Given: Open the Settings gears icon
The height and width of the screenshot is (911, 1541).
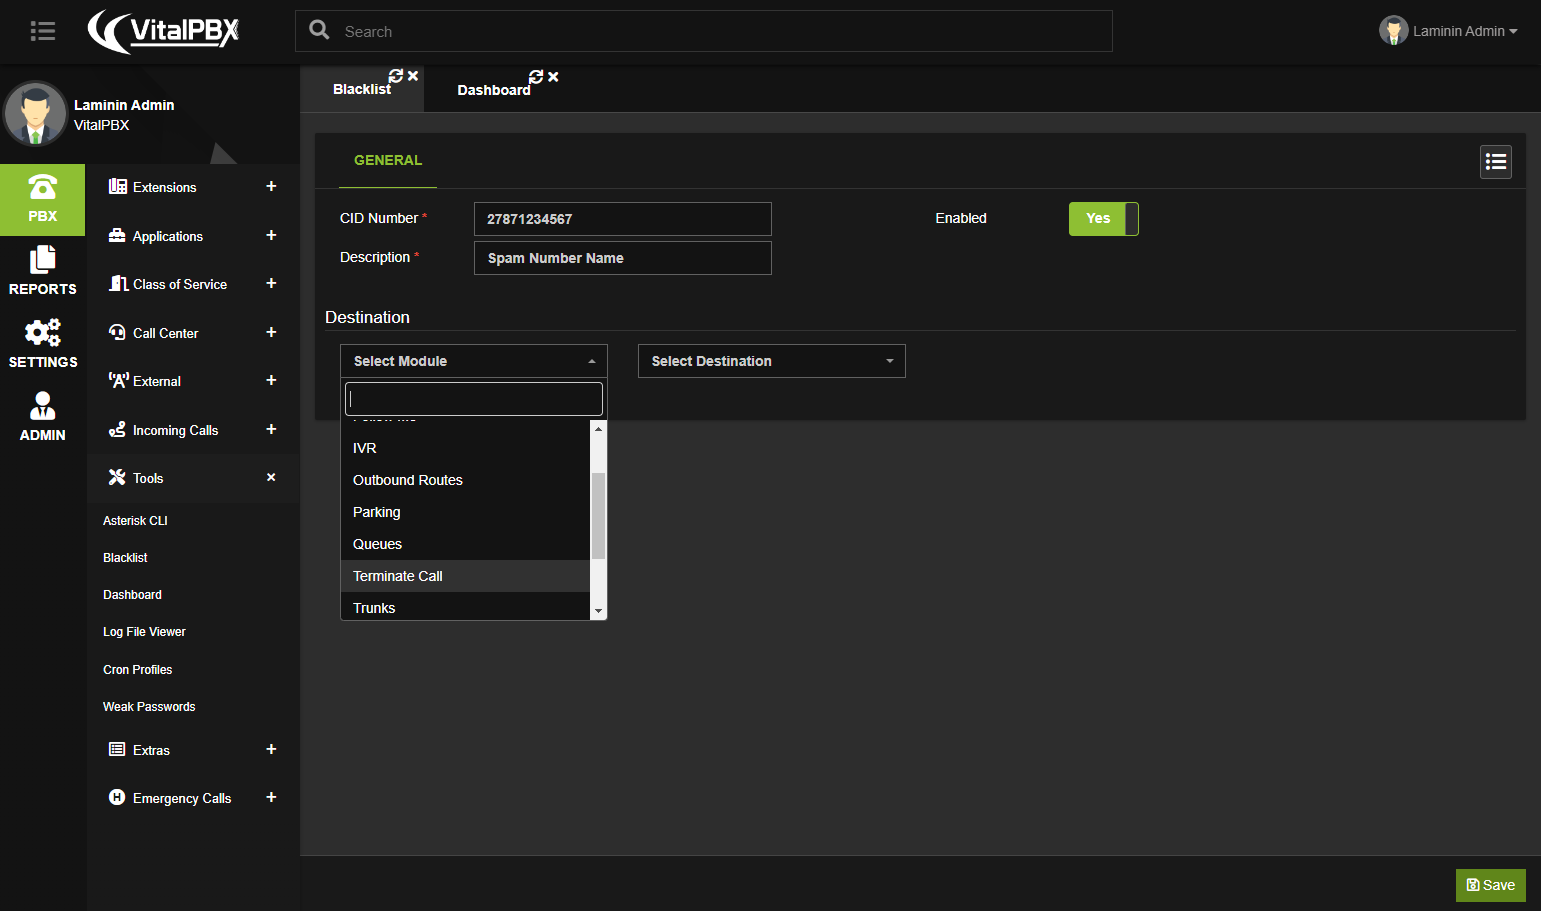Looking at the screenshot, I should [42, 345].
